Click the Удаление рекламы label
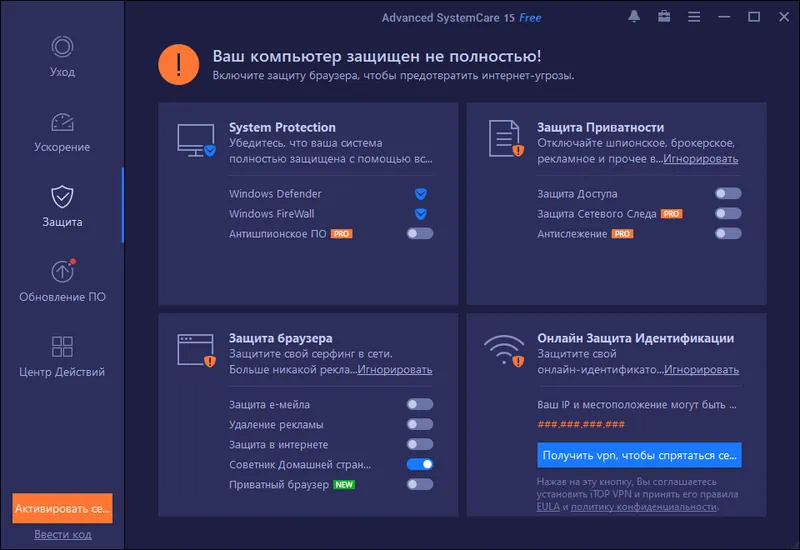The height and width of the screenshot is (550, 800). (276, 424)
